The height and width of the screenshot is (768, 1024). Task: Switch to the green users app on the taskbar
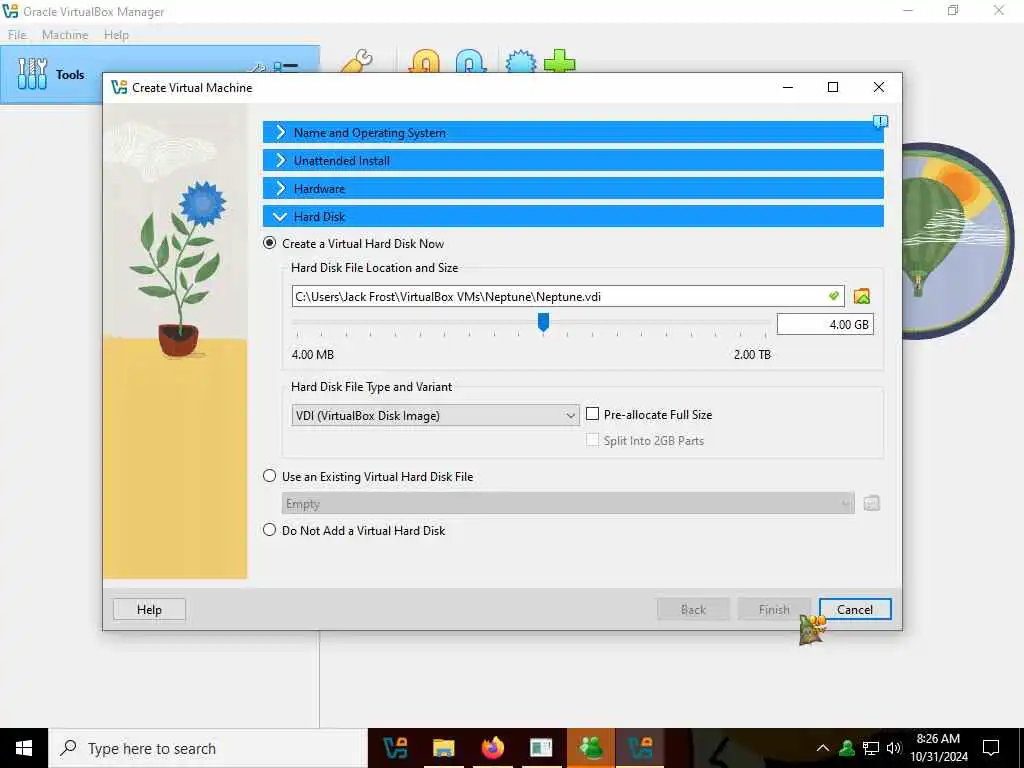(x=590, y=748)
